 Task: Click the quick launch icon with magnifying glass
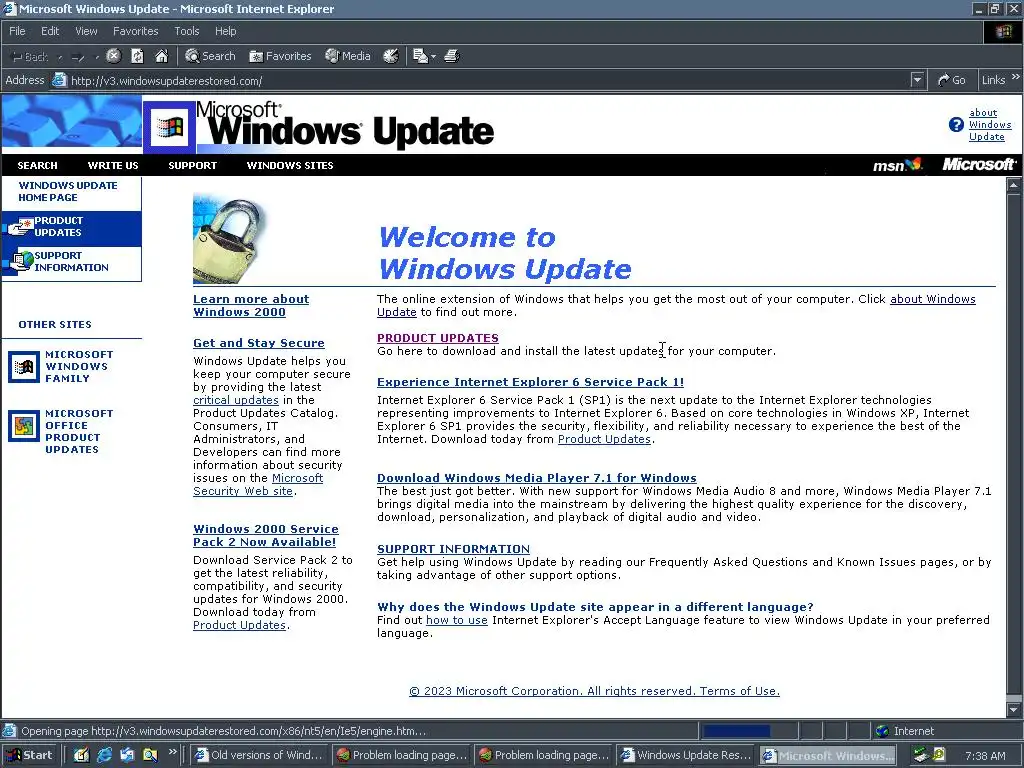point(150,755)
